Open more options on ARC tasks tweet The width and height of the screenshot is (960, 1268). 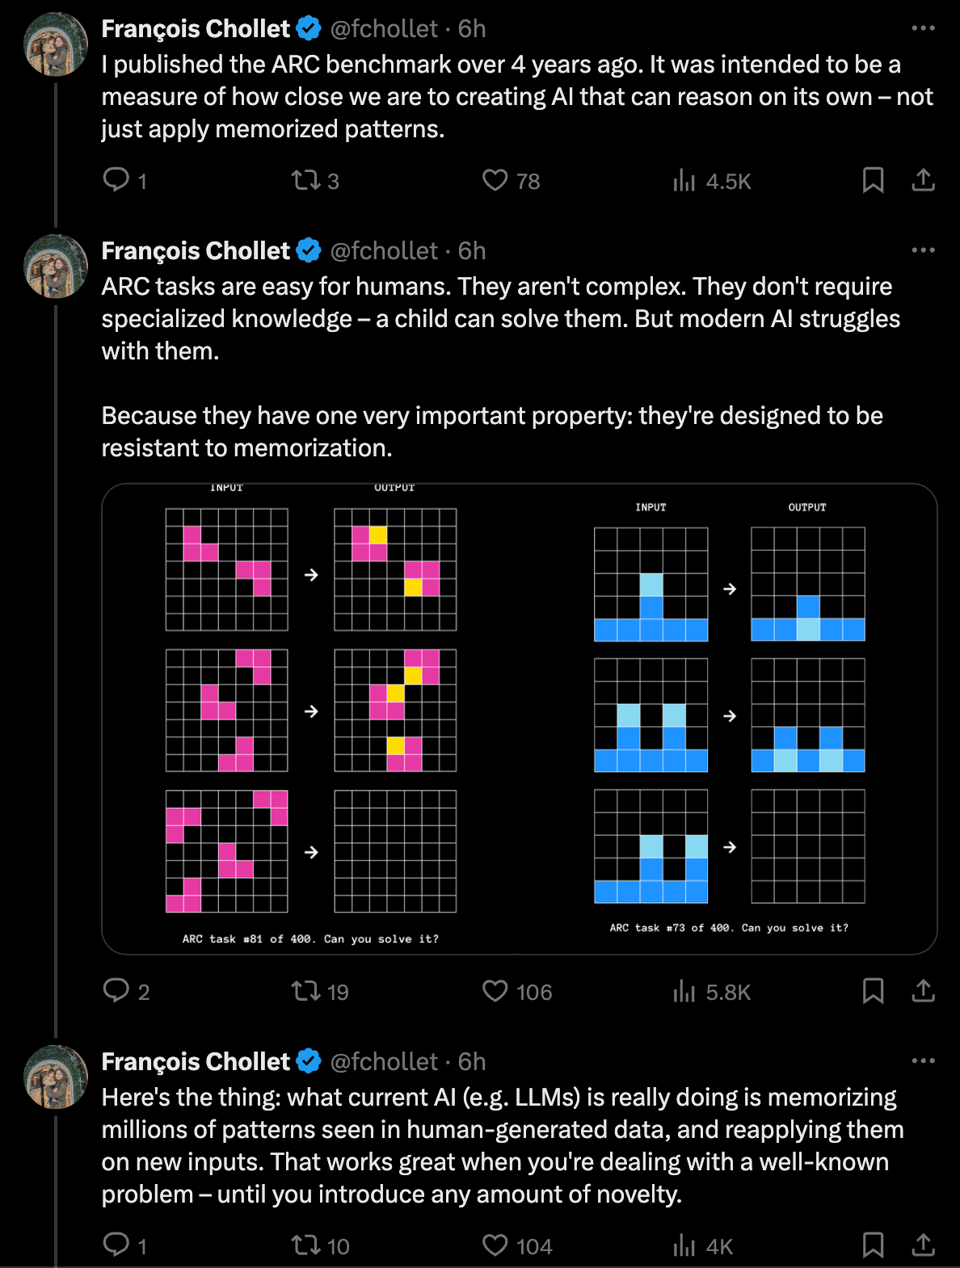[x=923, y=250]
